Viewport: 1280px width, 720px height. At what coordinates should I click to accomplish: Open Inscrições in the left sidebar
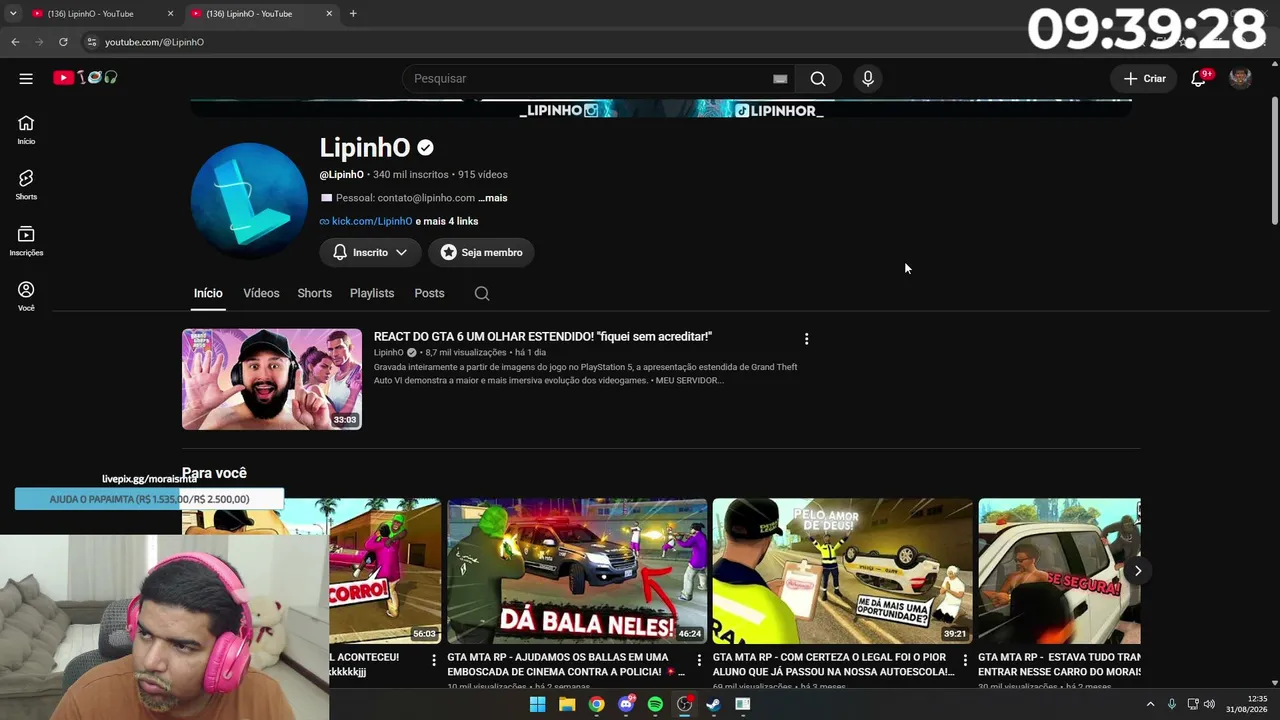click(26, 240)
